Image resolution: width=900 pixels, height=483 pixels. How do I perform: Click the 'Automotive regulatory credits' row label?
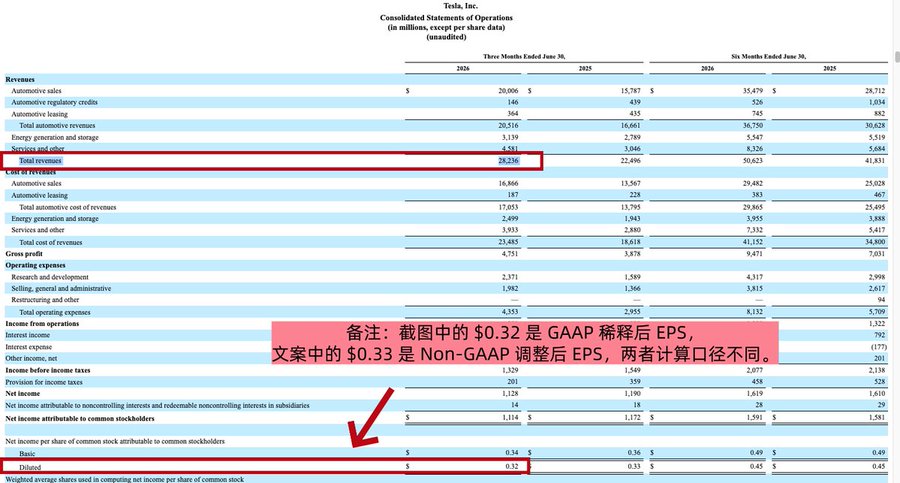pos(55,102)
